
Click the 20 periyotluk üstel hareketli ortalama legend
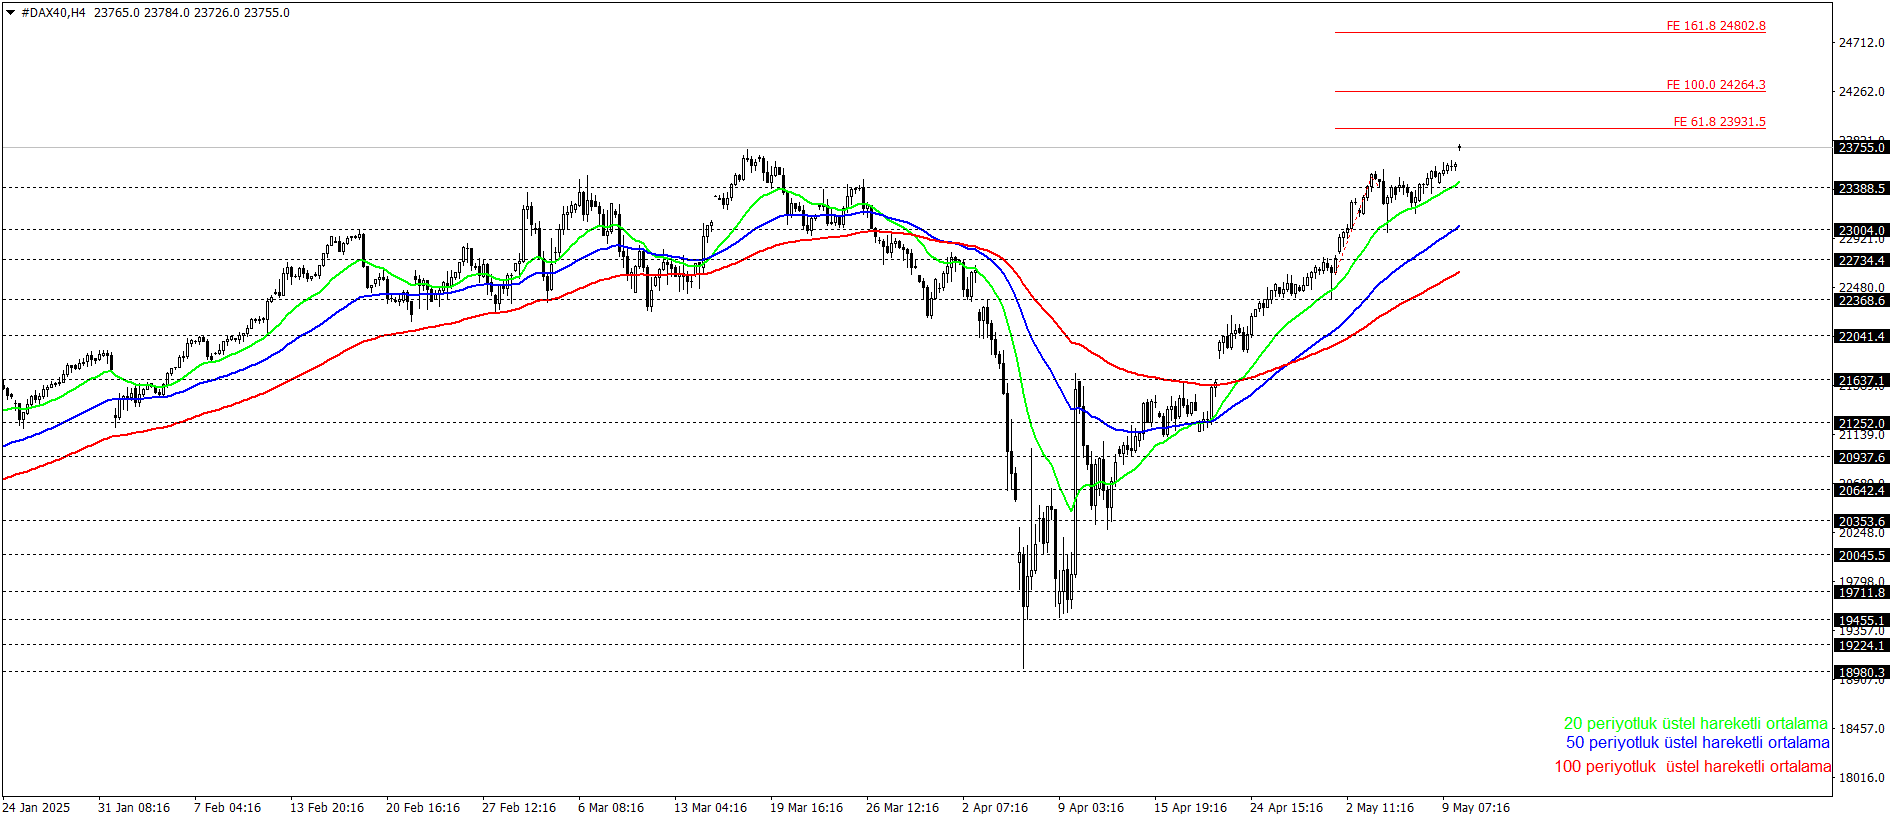coord(1696,724)
